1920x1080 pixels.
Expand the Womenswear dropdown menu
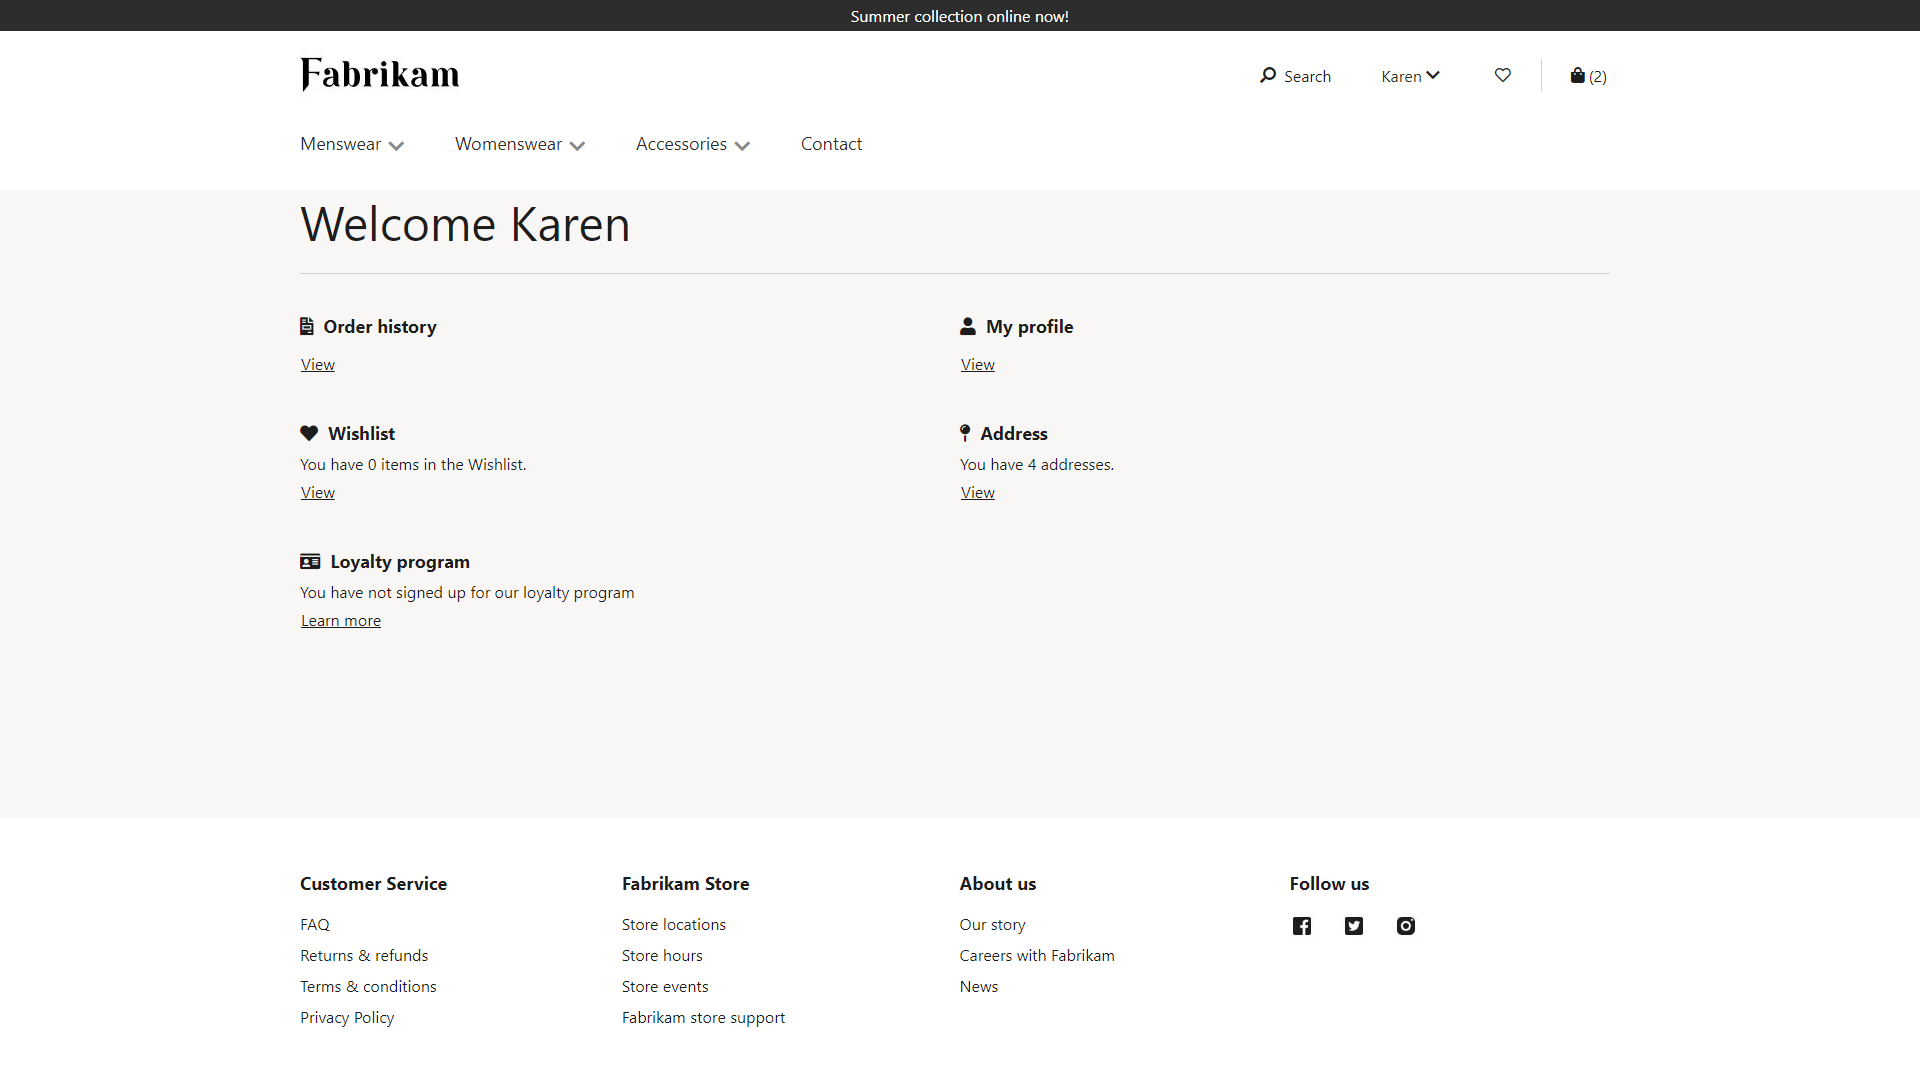520,144
